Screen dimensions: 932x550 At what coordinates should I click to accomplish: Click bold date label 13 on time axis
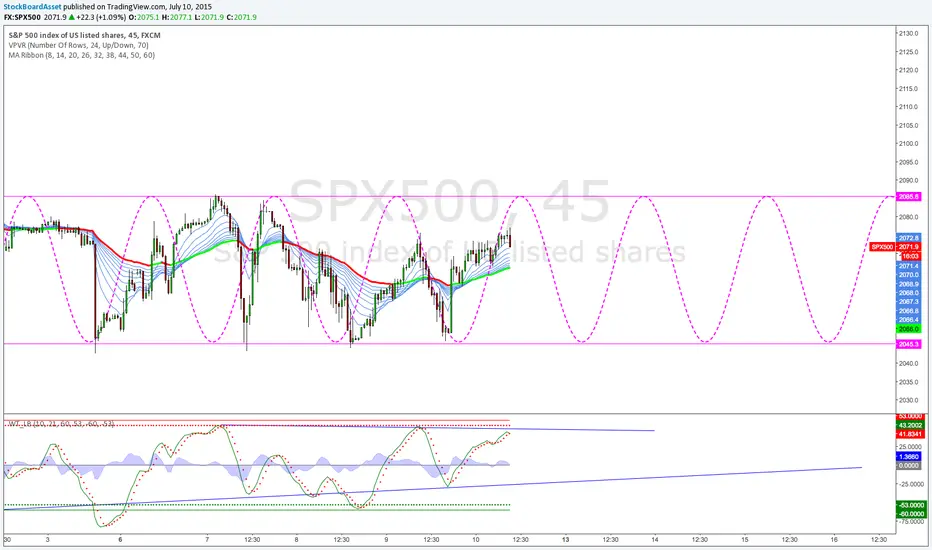(566, 540)
